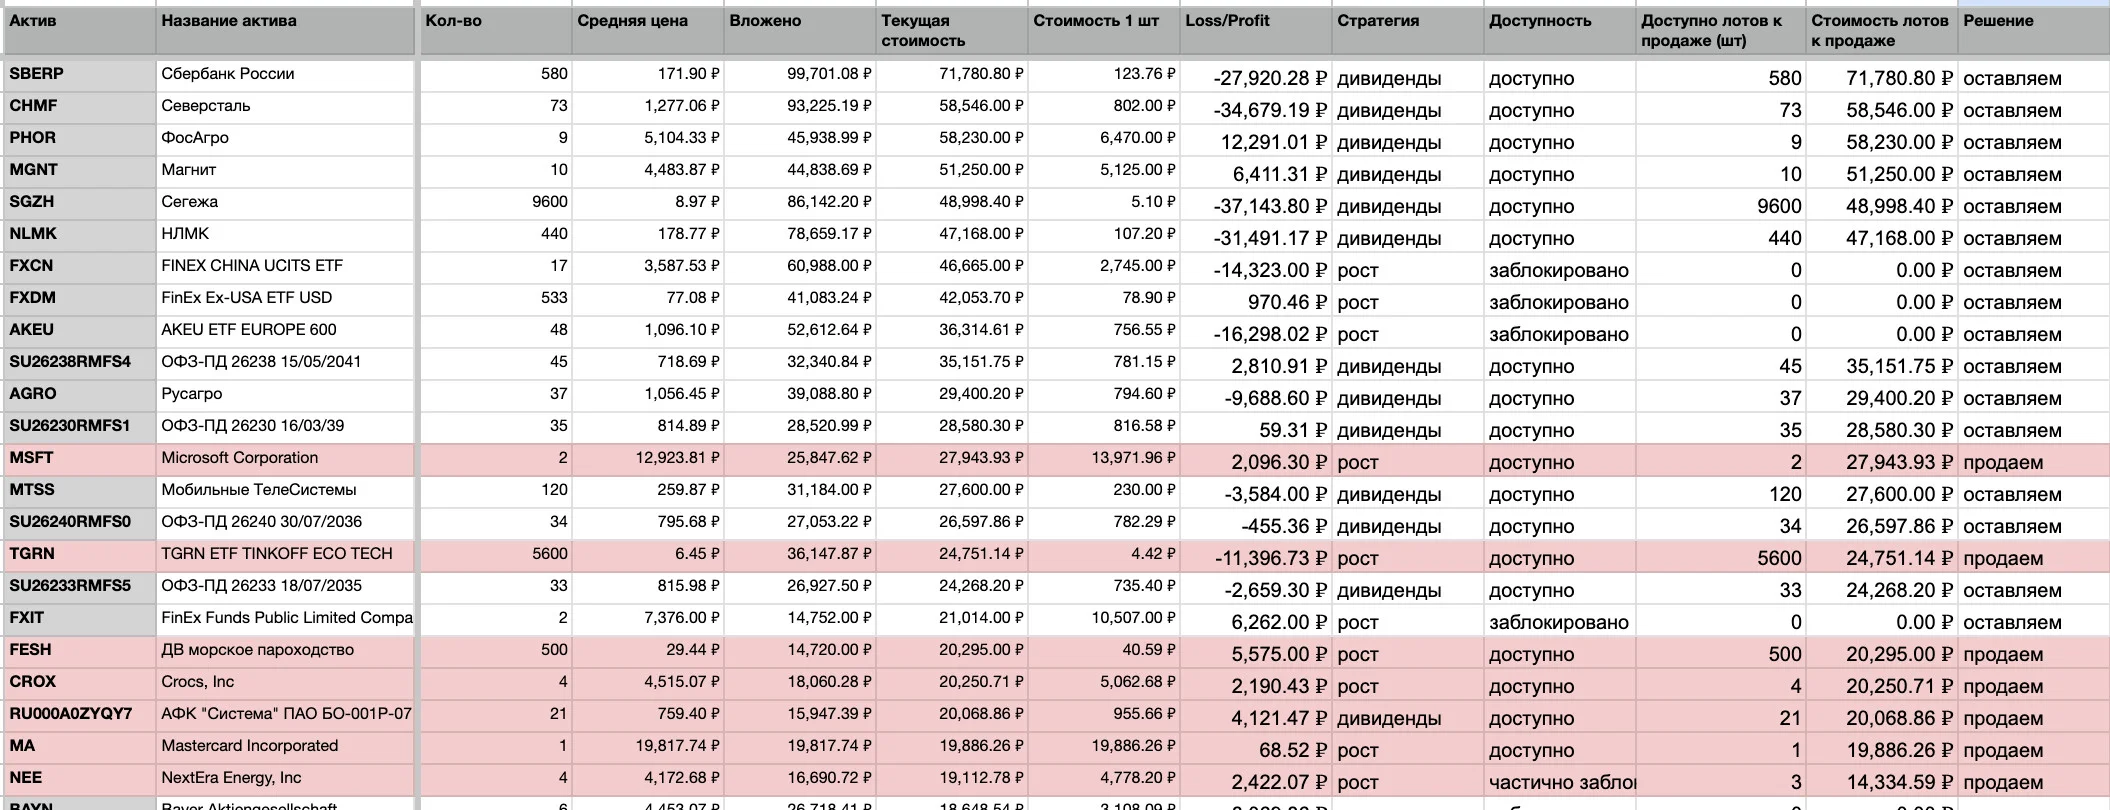The image size is (2110, 810).
Task: Select the "Решение" column header
Action: [2034, 31]
